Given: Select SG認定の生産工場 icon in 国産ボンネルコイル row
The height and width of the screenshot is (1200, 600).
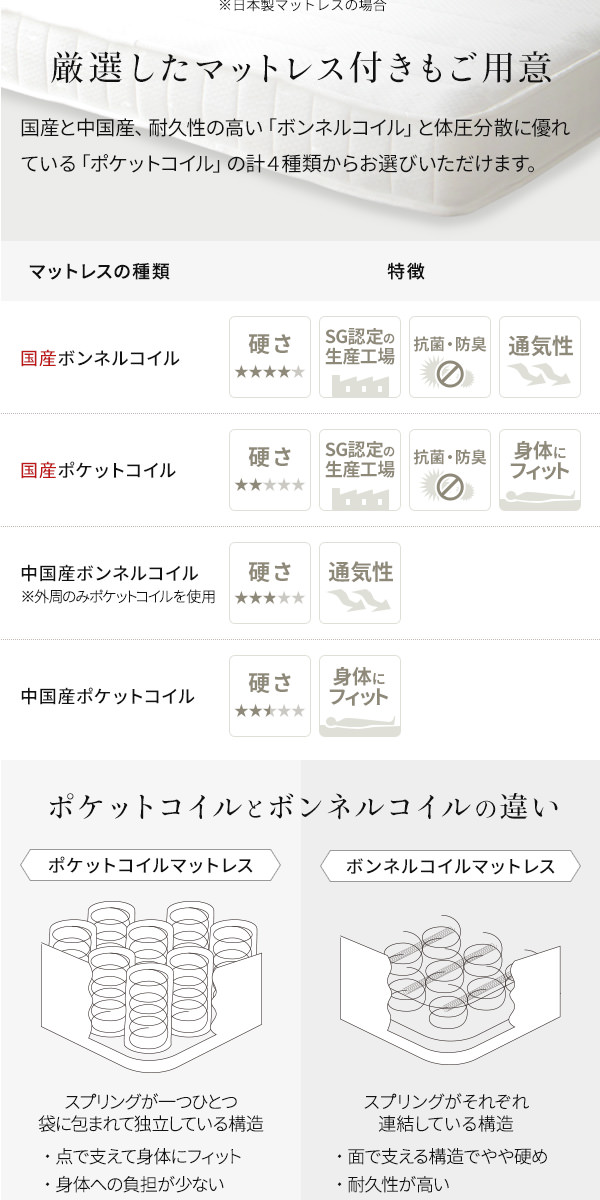Looking at the screenshot, I should point(360,357).
